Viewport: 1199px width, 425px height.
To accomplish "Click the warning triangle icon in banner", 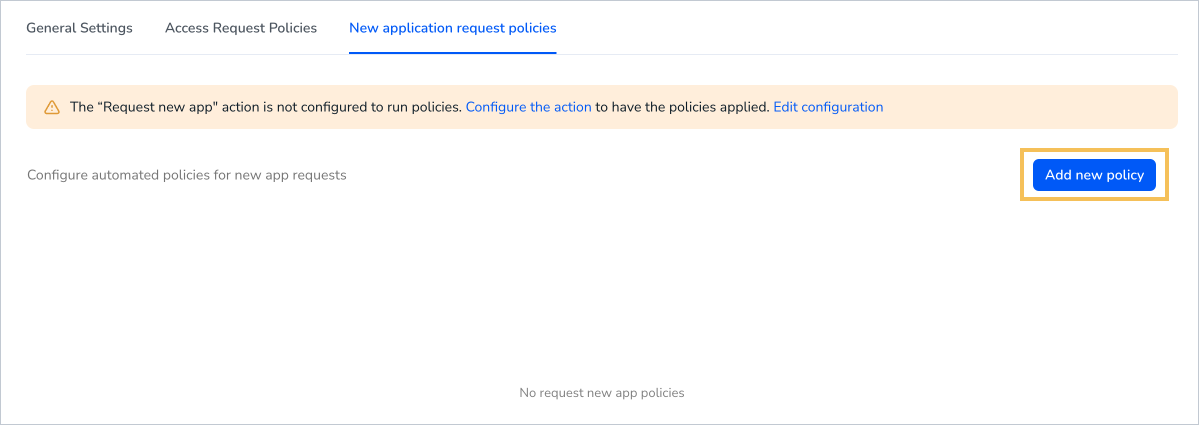I will (x=51, y=107).
